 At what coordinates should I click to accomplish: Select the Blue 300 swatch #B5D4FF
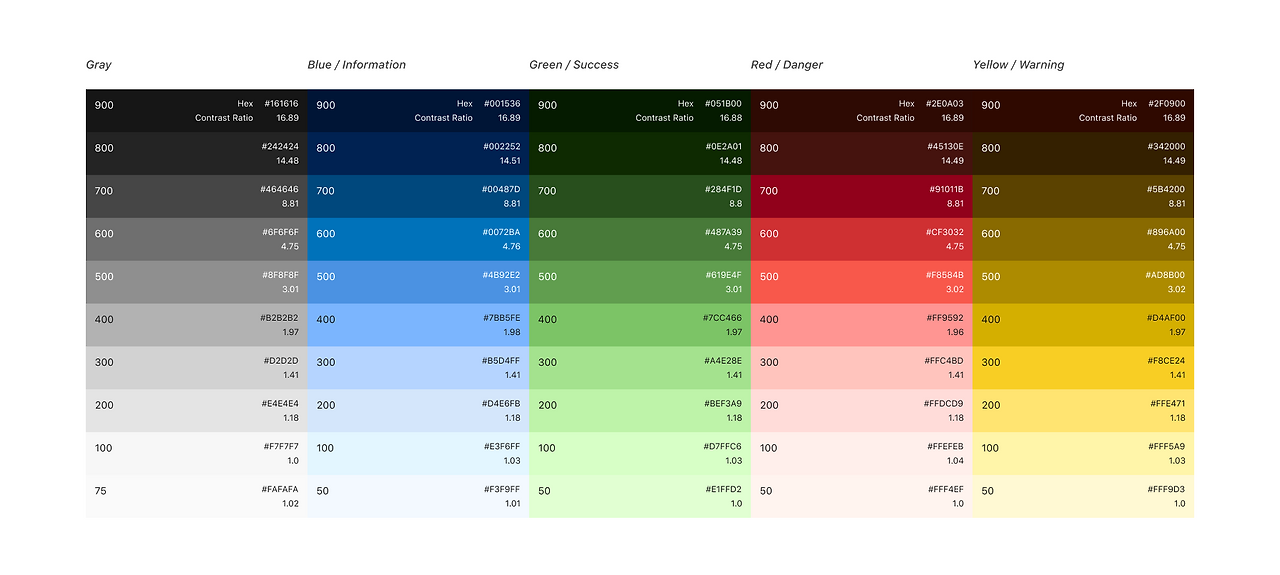(x=419, y=368)
